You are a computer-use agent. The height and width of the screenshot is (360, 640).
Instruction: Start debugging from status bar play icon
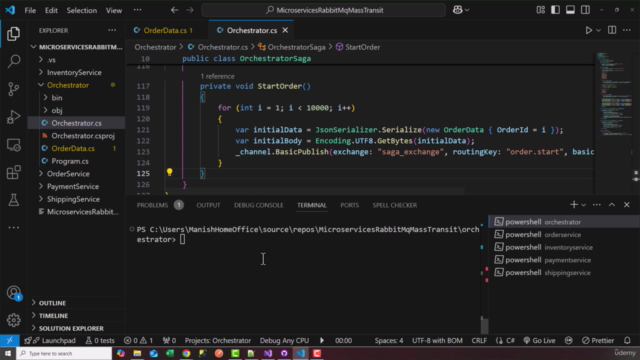pyautogui.click(x=322, y=340)
